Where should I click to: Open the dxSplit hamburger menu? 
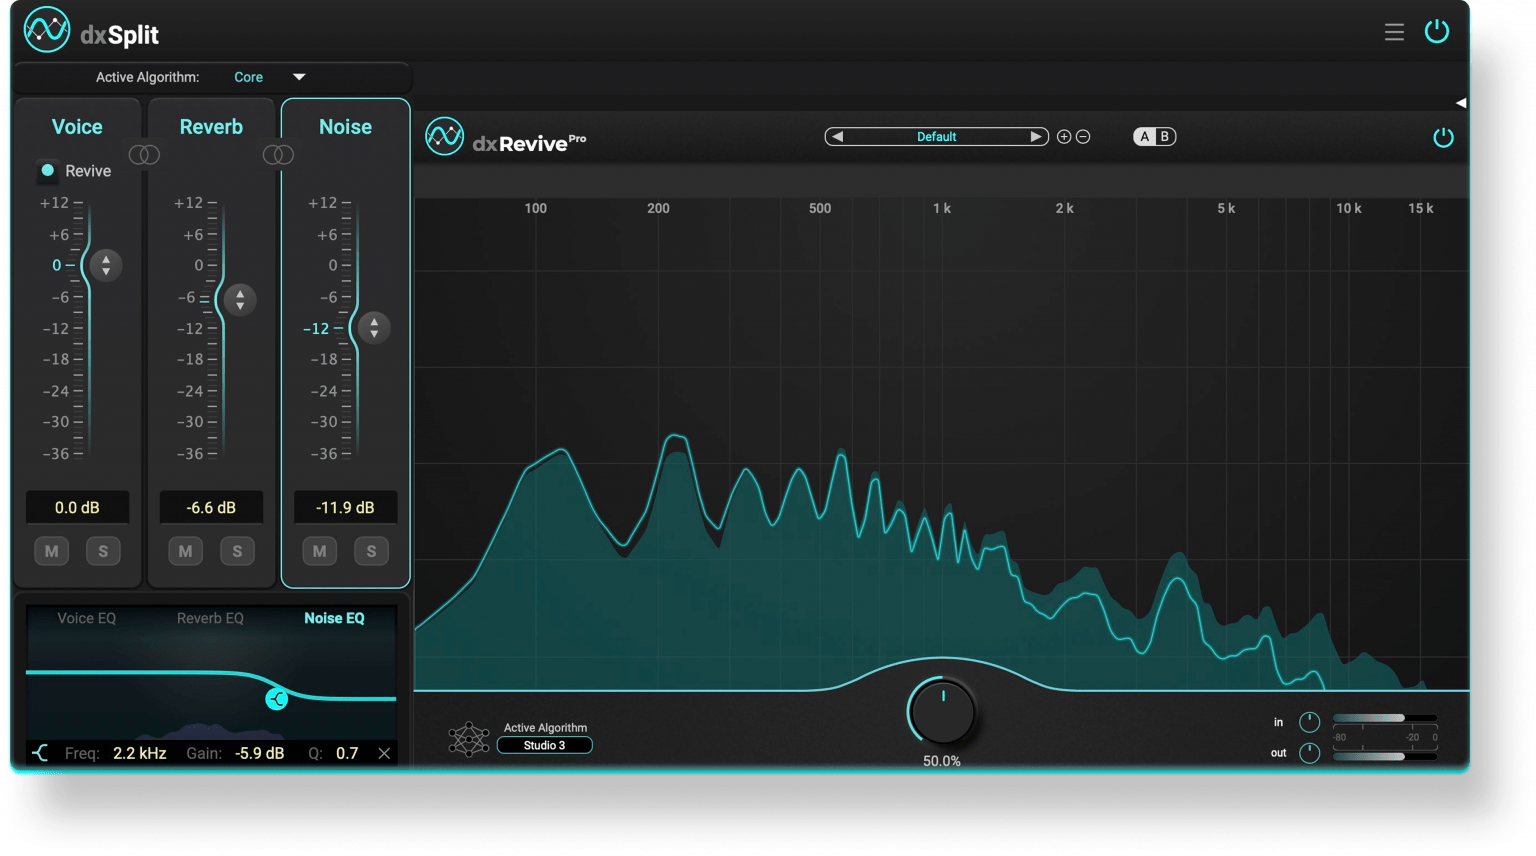(x=1394, y=32)
